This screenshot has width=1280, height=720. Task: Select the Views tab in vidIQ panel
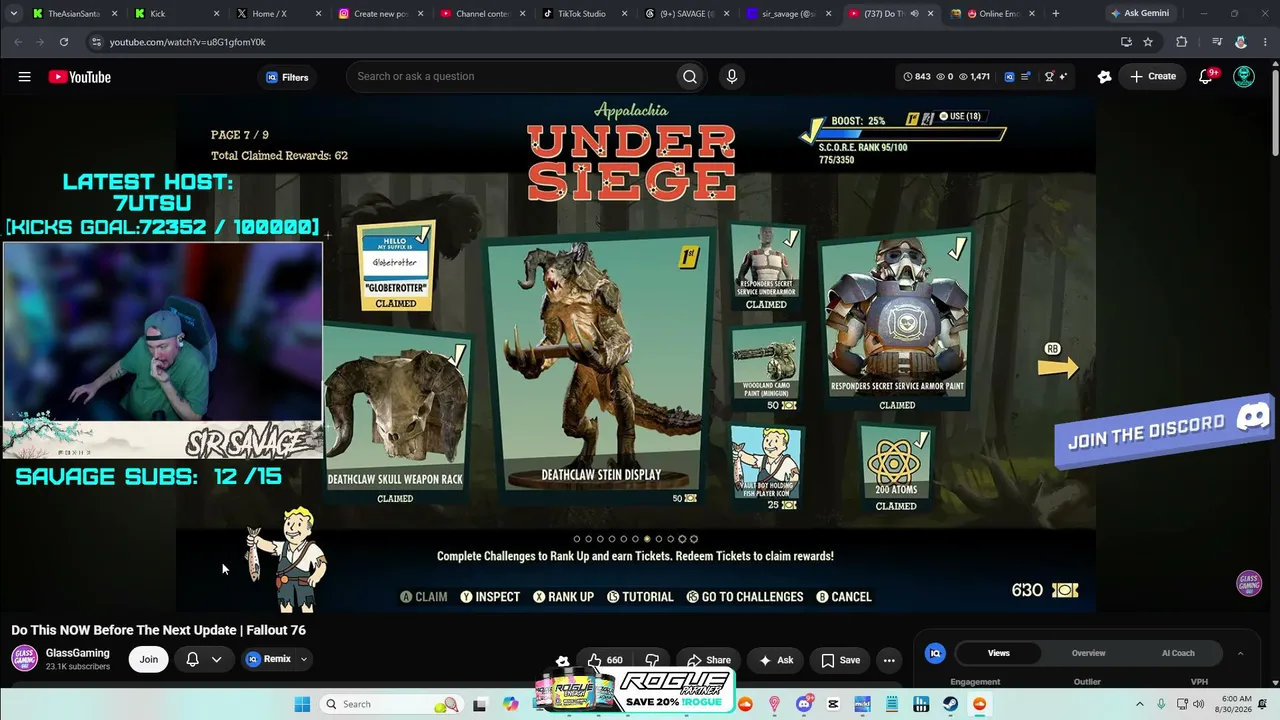[999, 653]
